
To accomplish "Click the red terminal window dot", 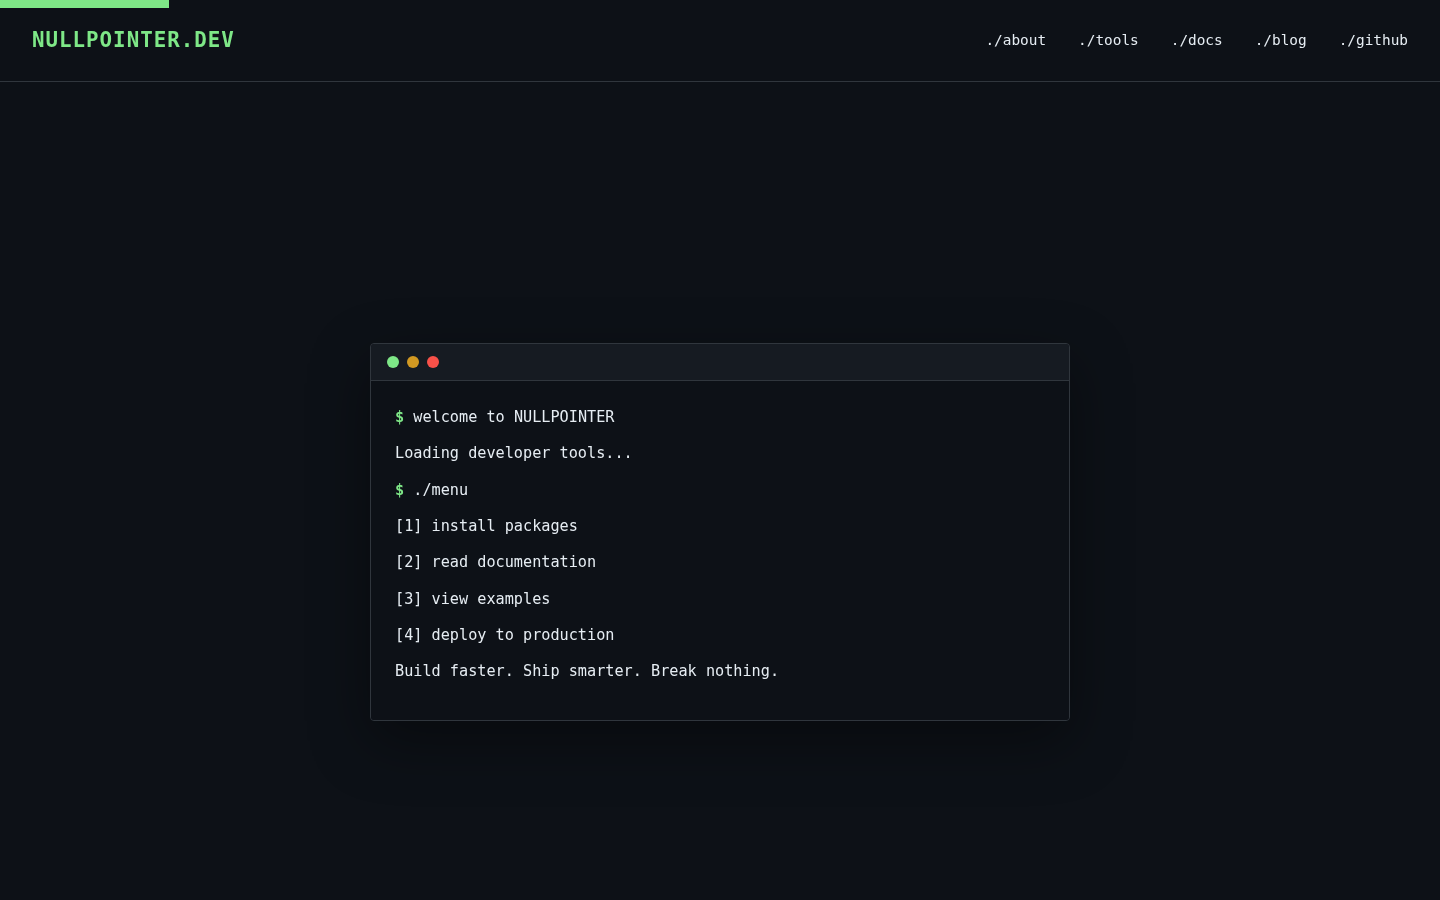I will pos(433,362).
